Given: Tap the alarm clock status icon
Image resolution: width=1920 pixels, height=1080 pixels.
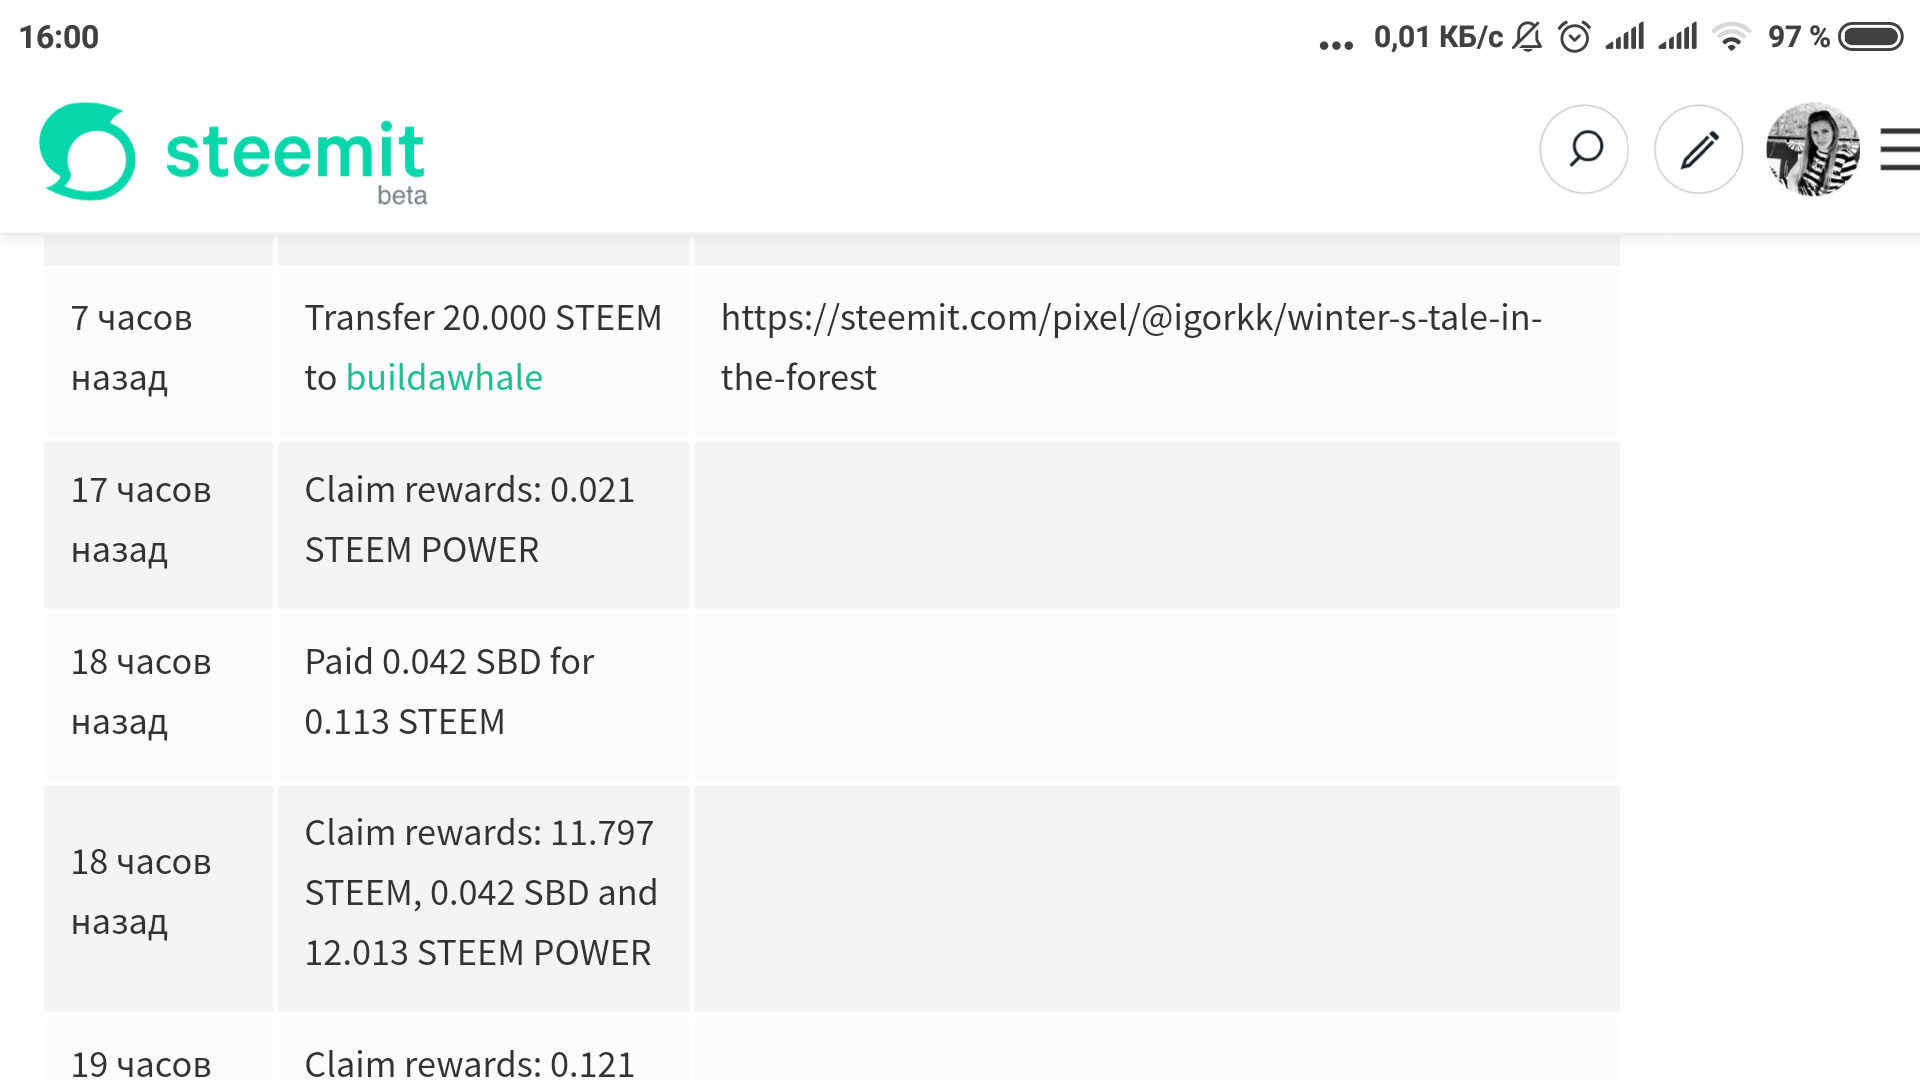Looking at the screenshot, I should click(x=1574, y=37).
